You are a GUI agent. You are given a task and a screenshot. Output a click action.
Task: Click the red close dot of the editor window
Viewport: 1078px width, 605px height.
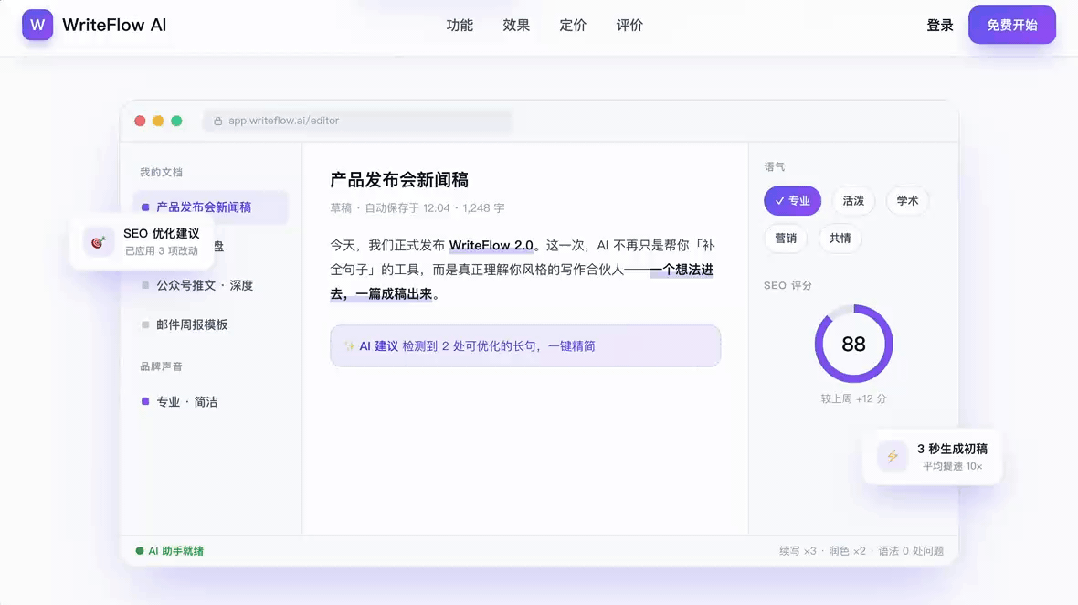[140, 121]
